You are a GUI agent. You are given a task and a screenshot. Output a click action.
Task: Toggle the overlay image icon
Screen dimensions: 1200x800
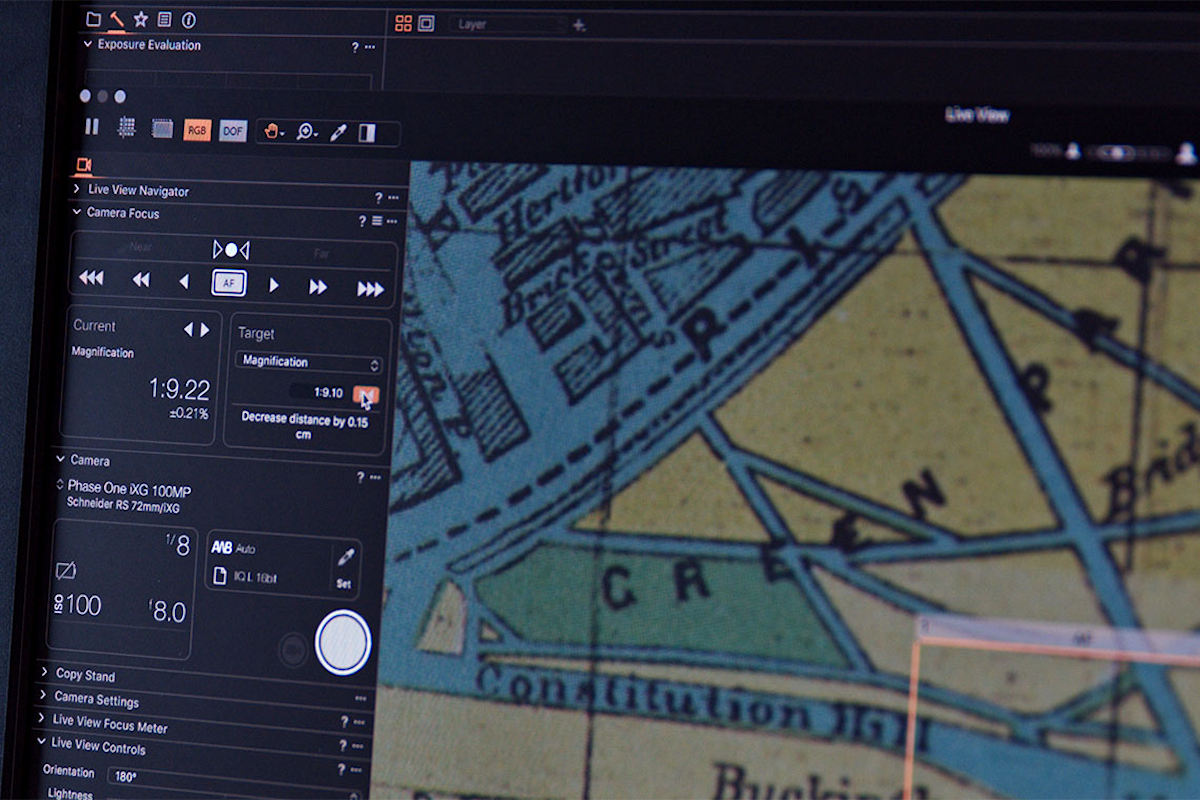pos(161,128)
